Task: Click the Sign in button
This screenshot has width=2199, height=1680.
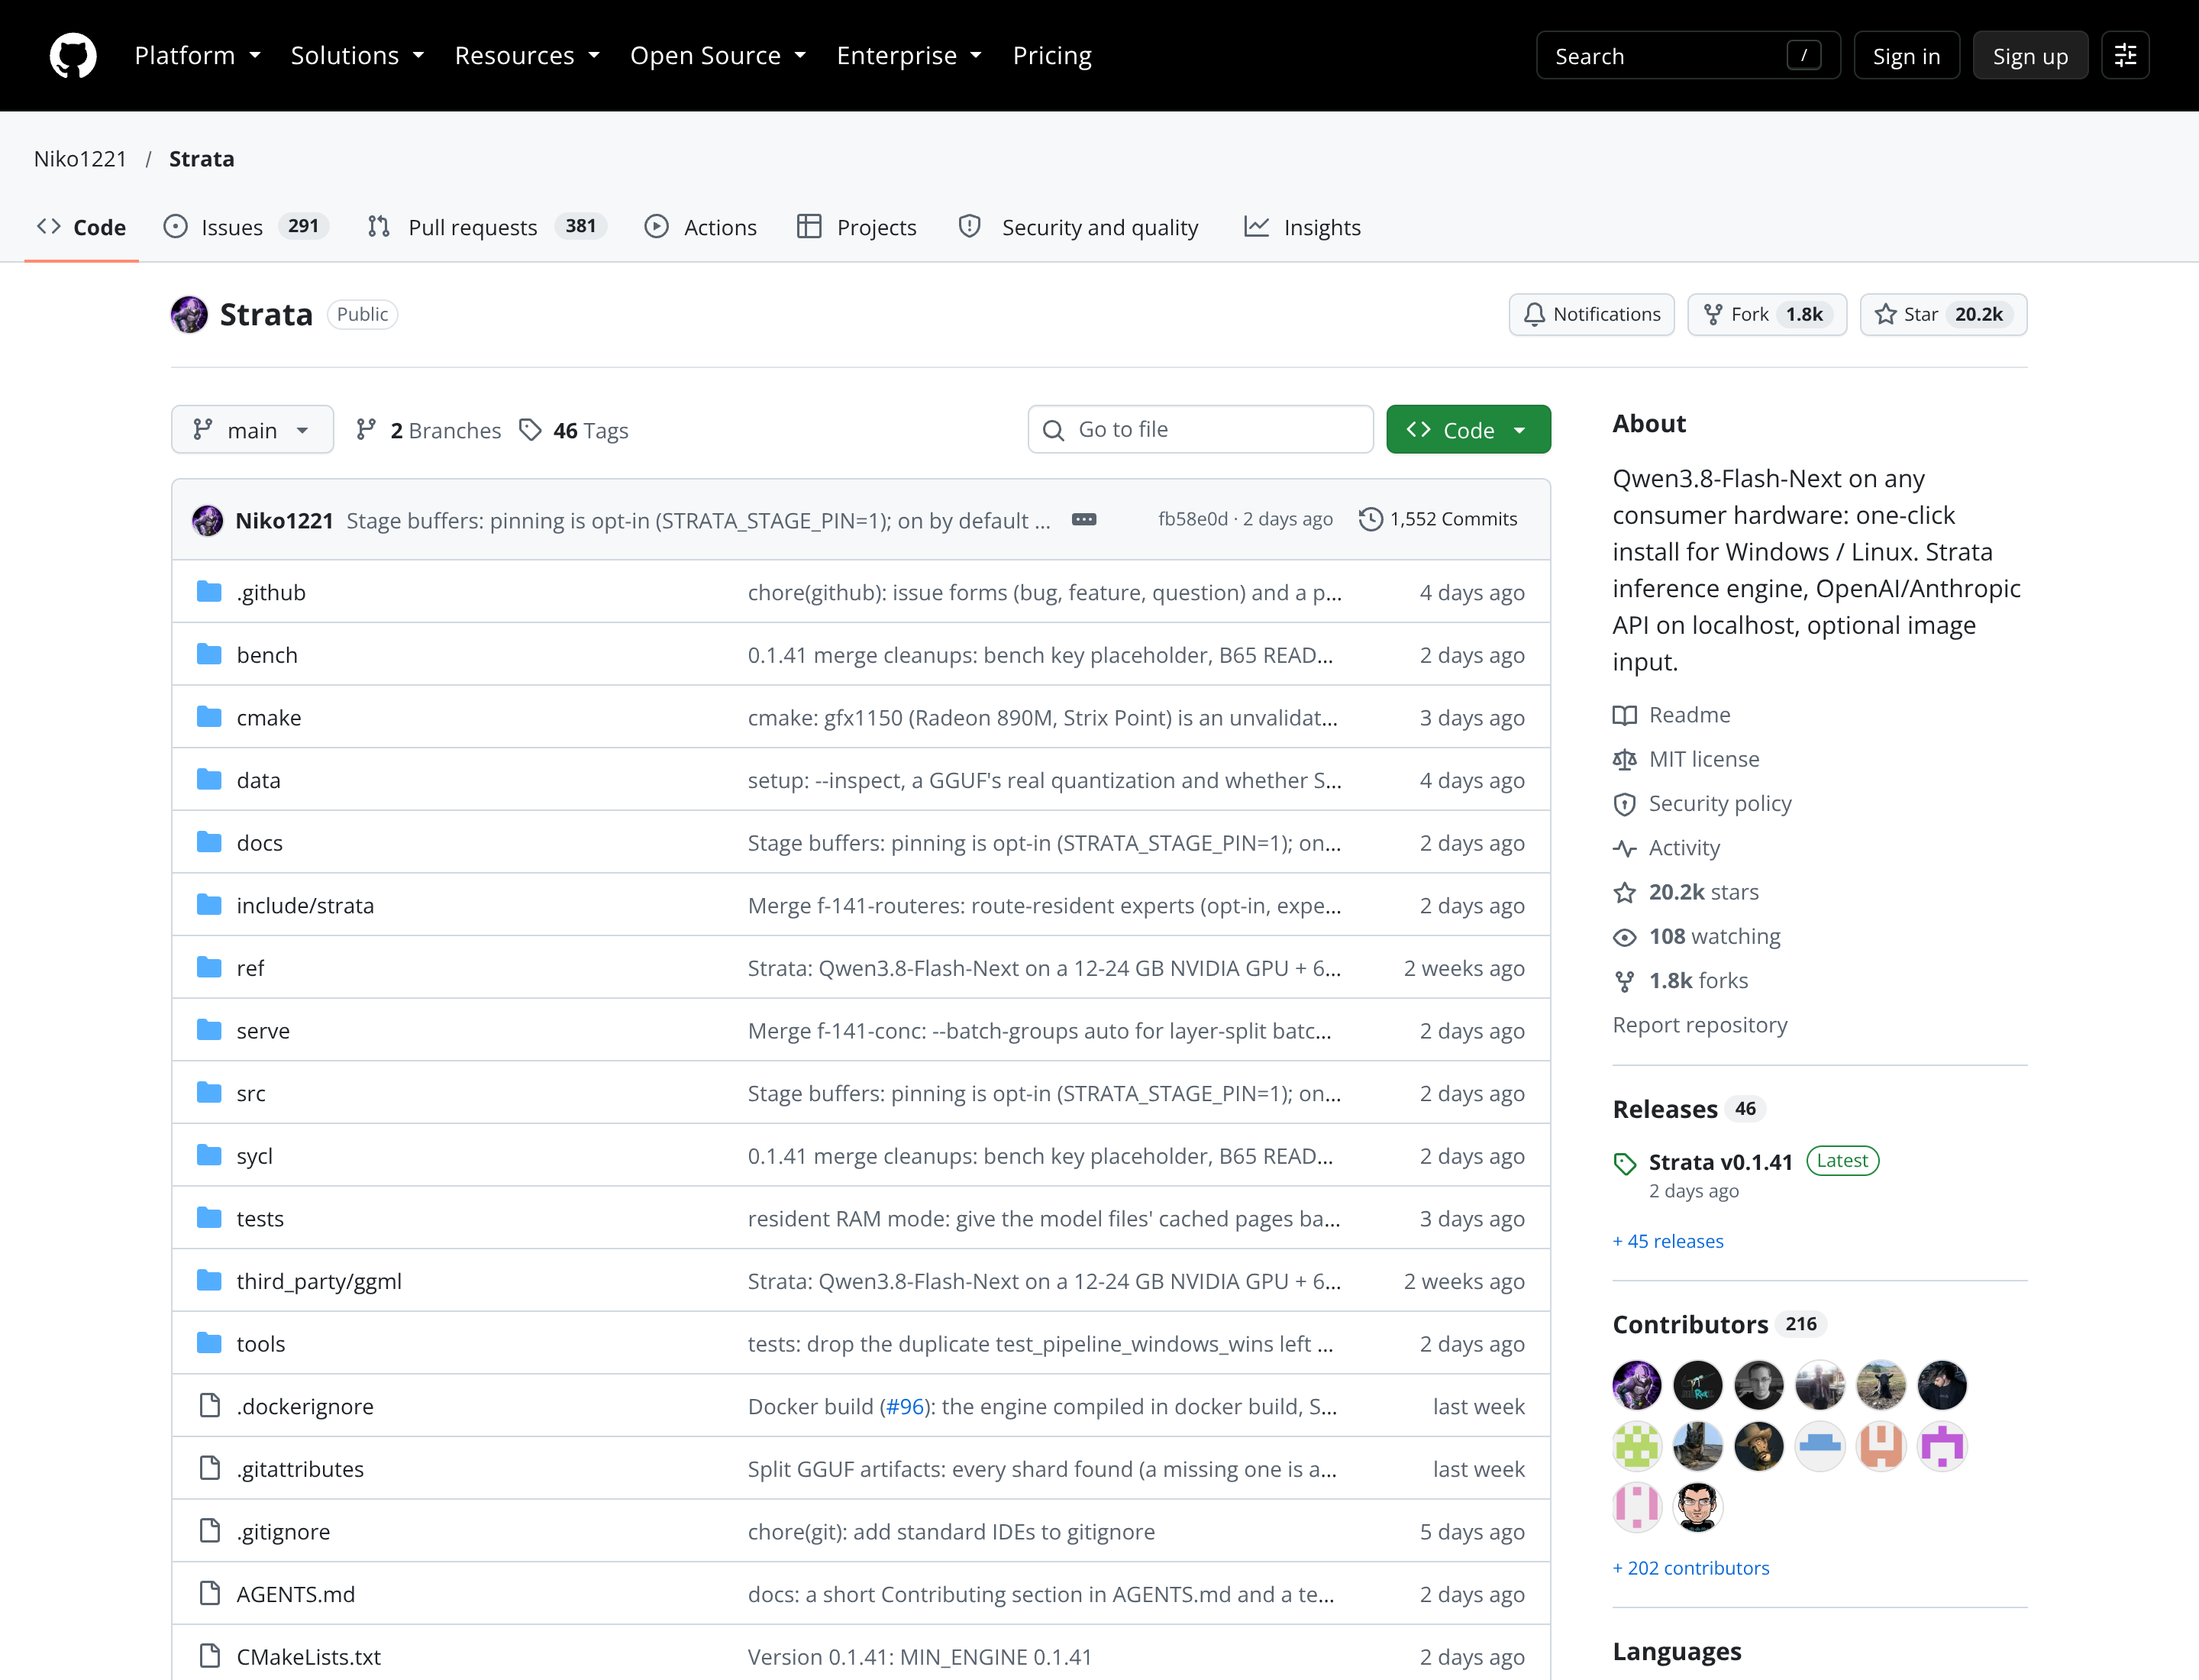Action: point(1906,55)
